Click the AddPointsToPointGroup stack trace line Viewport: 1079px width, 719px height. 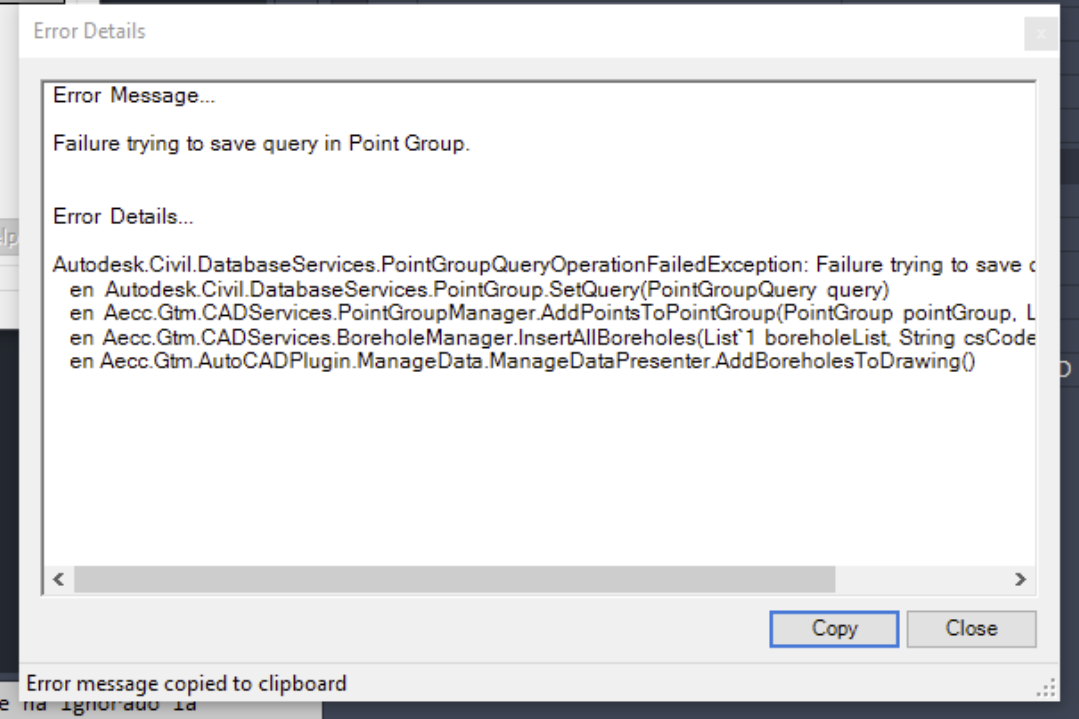tap(550, 314)
